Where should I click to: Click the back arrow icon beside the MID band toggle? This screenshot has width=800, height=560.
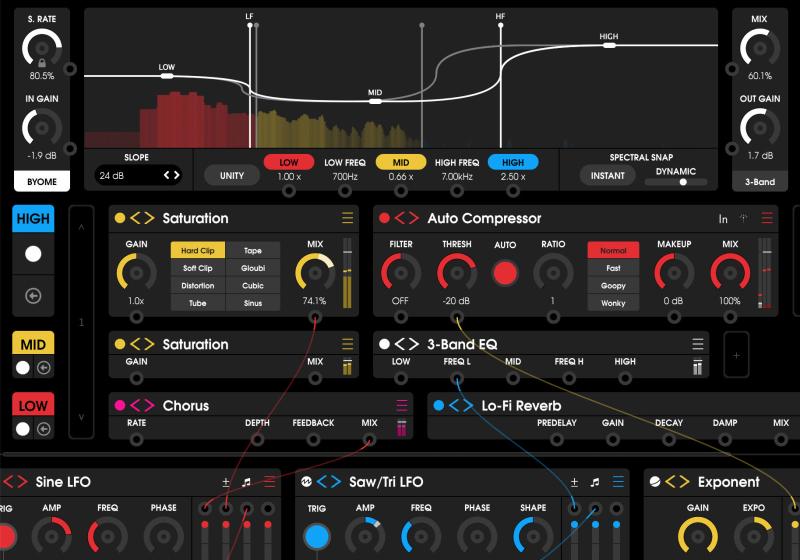(x=44, y=368)
